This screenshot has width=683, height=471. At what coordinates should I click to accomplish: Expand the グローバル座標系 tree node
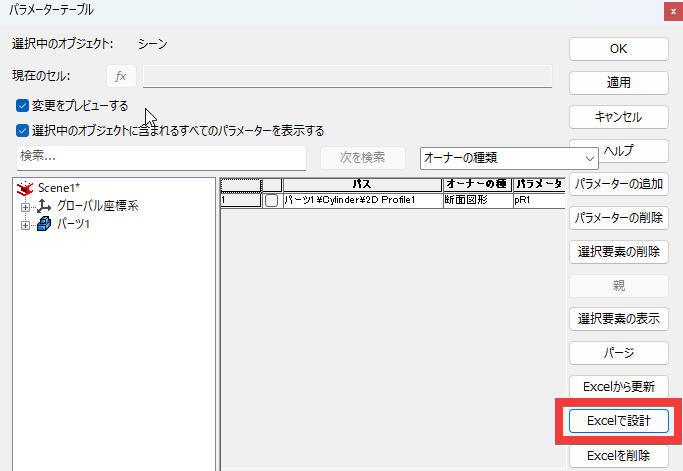[25, 207]
